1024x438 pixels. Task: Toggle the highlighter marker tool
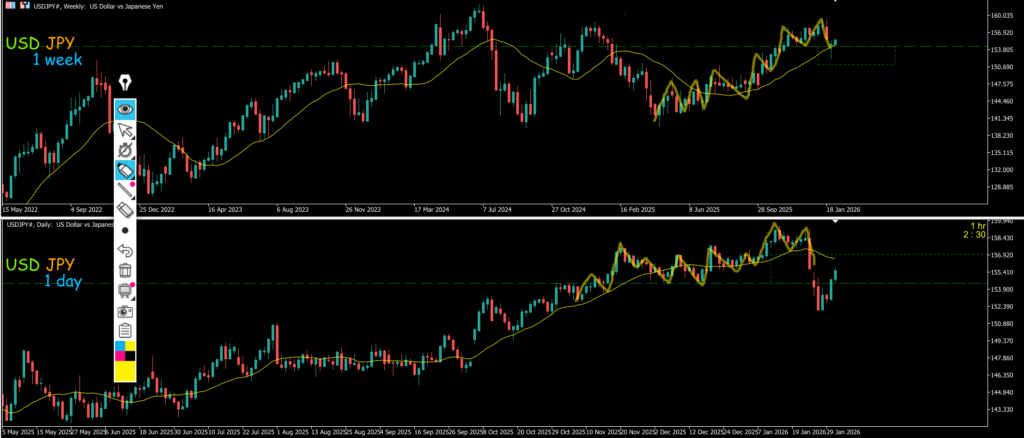[126, 170]
